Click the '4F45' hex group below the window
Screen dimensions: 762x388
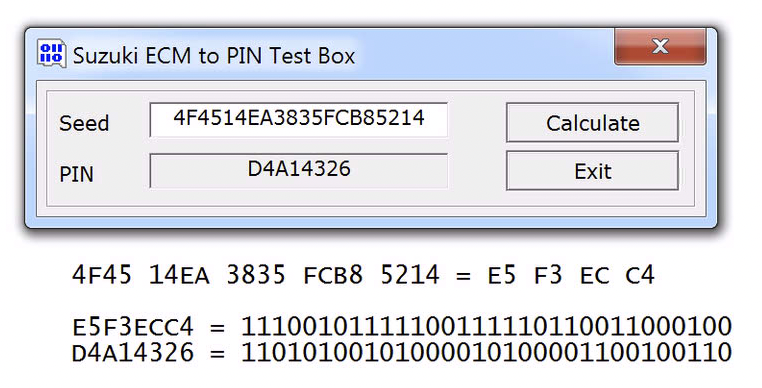point(102,275)
